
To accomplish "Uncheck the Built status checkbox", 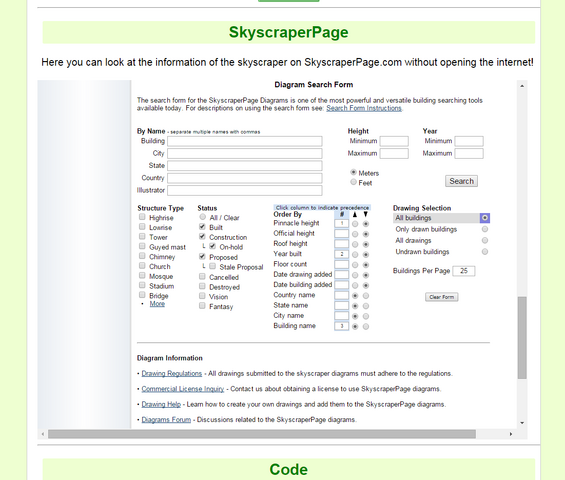I will tap(202, 227).
